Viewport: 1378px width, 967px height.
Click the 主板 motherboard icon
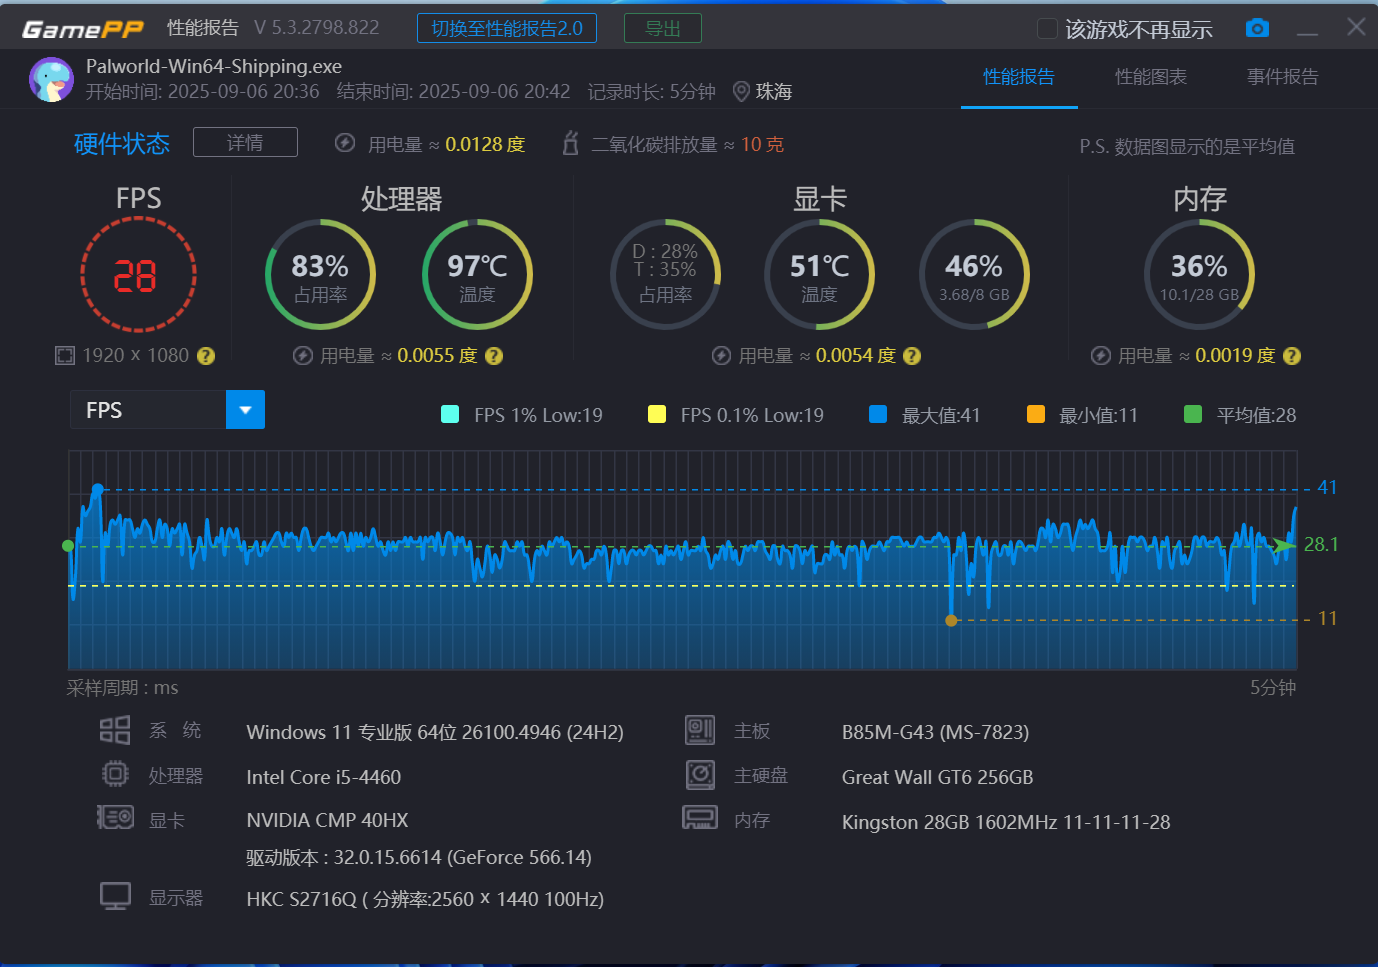tap(700, 730)
